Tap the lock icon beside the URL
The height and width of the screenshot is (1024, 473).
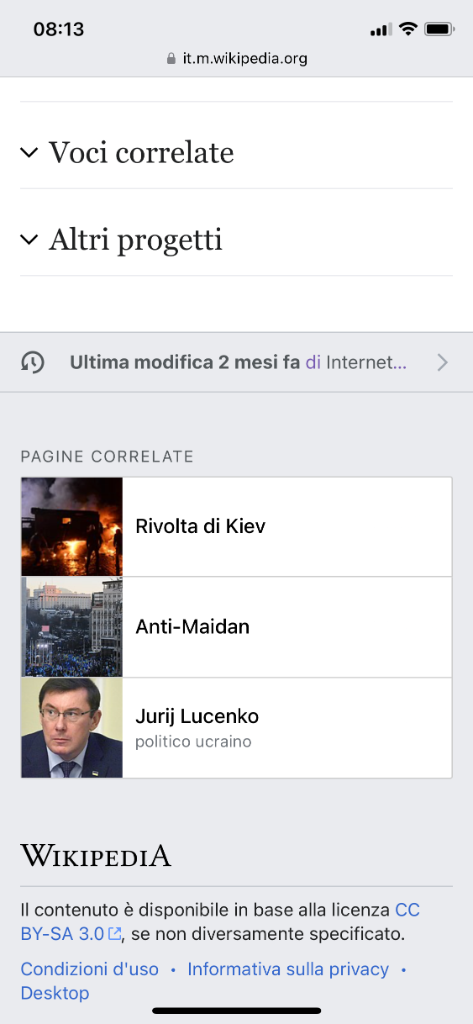pos(171,59)
